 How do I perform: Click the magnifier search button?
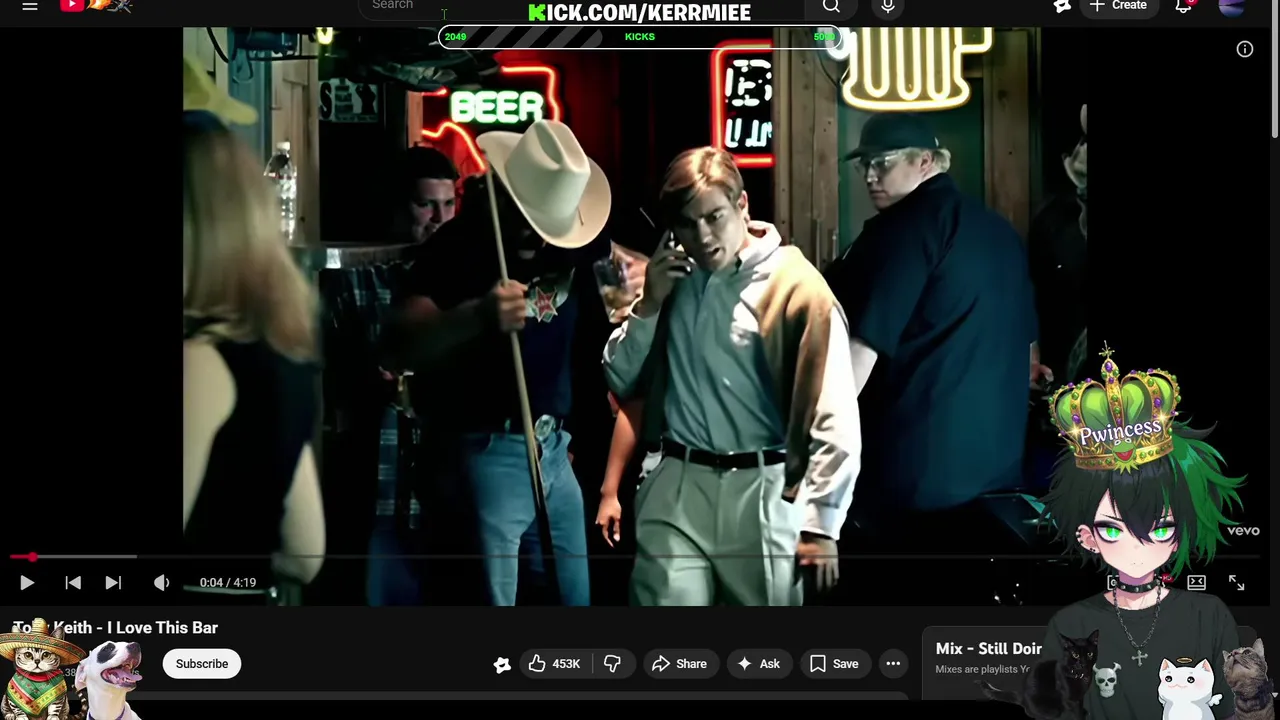click(831, 6)
